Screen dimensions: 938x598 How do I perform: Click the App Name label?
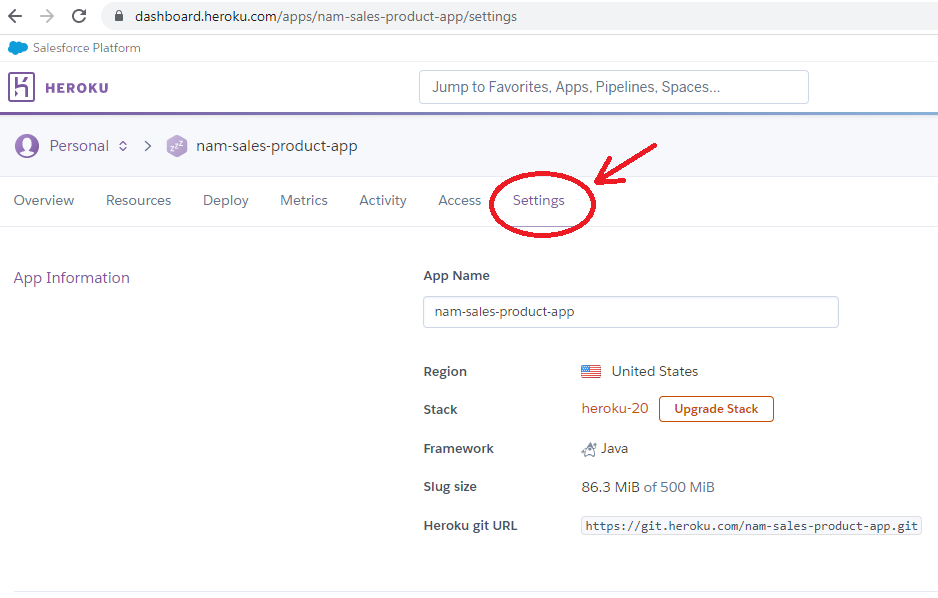[456, 276]
